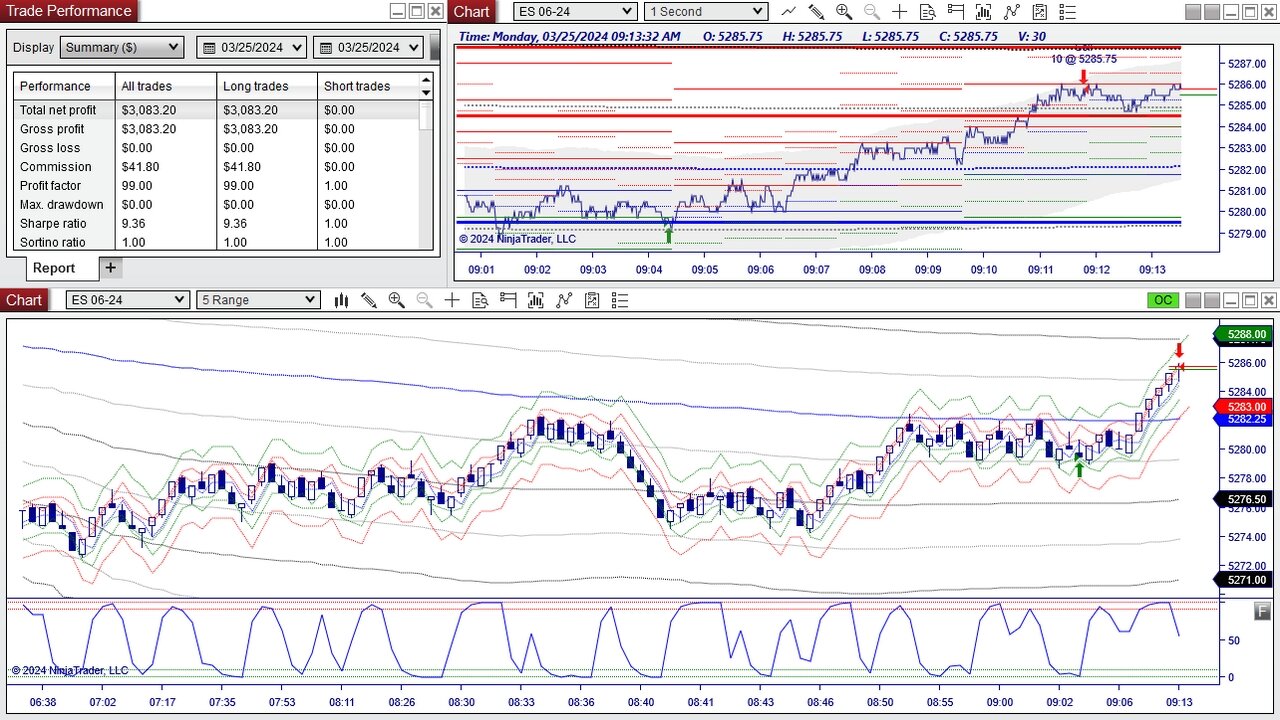Click the Trade Performance window title

pos(69,11)
